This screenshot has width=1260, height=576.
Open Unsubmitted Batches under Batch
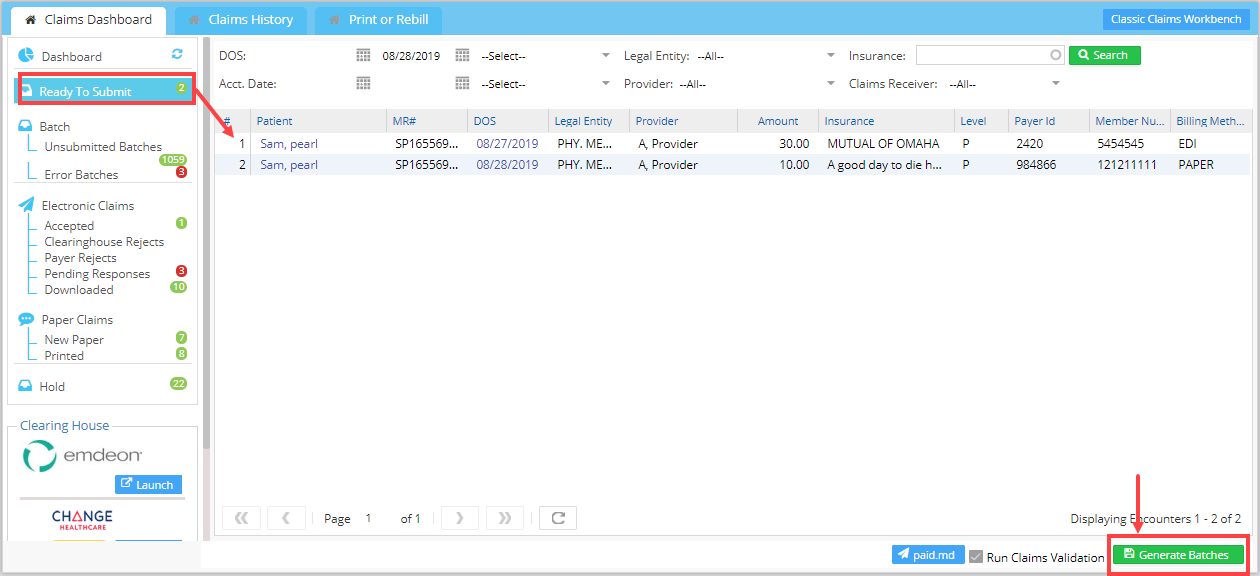102,147
